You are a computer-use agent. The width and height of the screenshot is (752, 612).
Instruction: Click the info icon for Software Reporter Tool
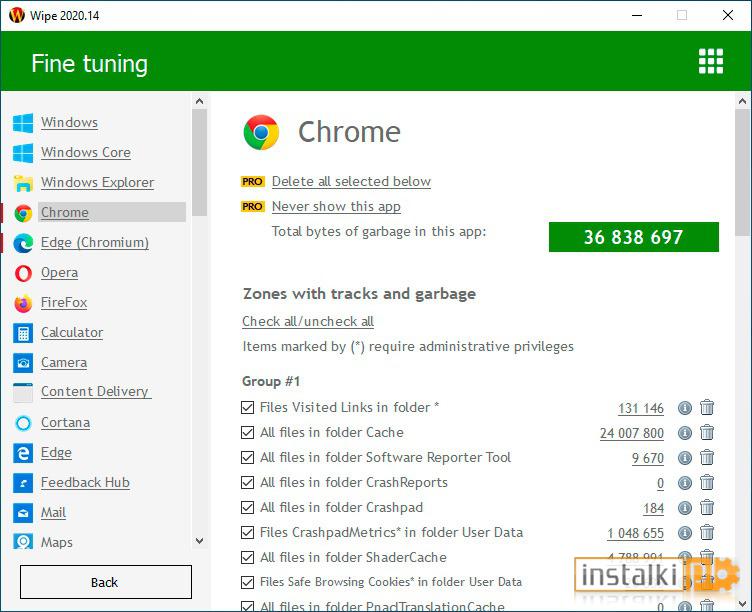click(x=685, y=458)
